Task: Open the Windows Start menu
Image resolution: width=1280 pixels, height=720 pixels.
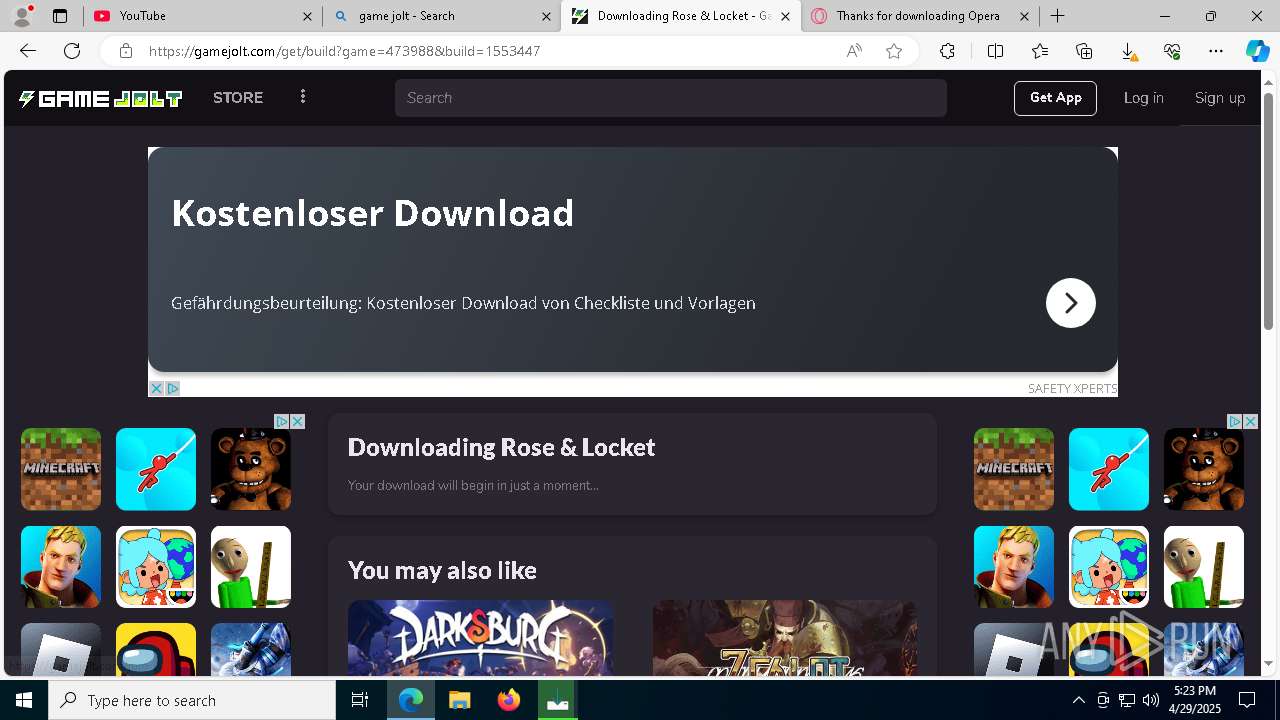Action: [24, 700]
